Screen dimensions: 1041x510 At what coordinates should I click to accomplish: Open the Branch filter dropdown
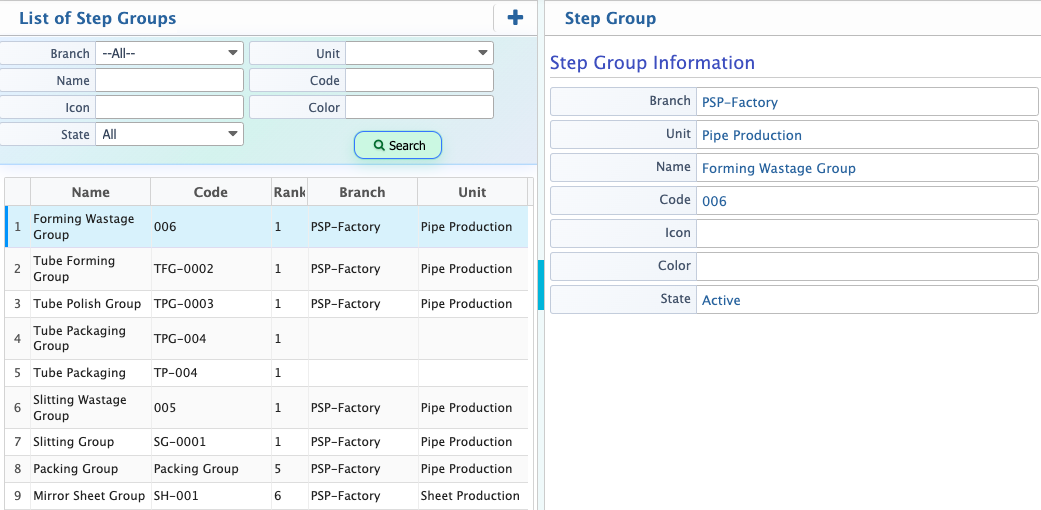(169, 53)
